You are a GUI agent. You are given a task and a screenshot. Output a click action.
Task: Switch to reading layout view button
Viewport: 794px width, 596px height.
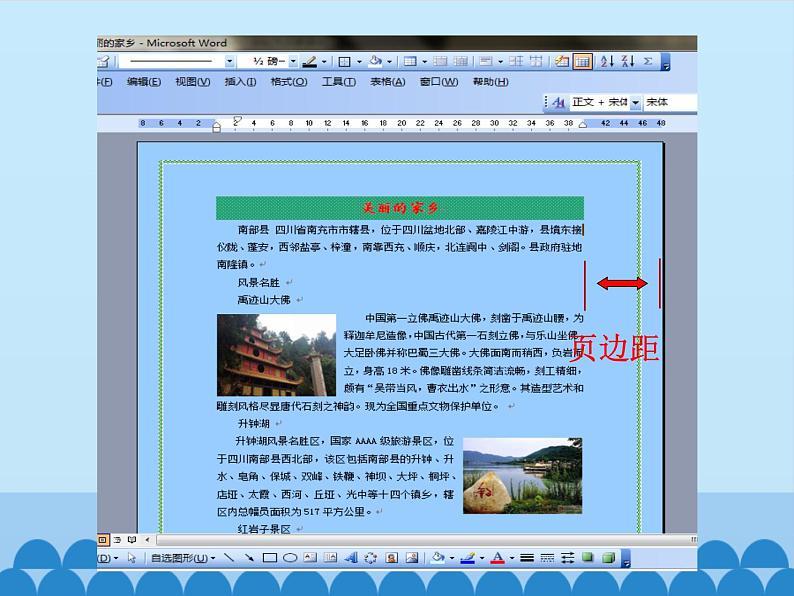tap(132, 540)
